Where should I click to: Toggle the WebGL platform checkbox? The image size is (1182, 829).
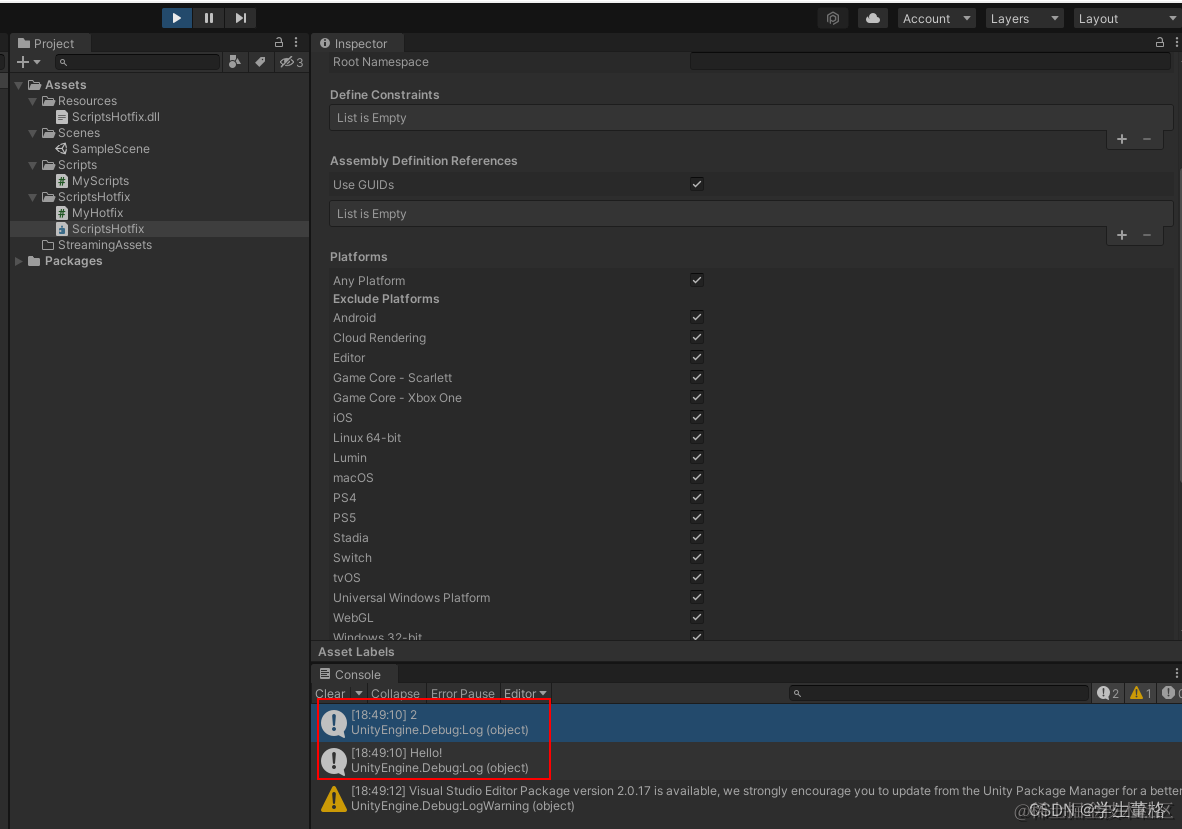point(697,617)
